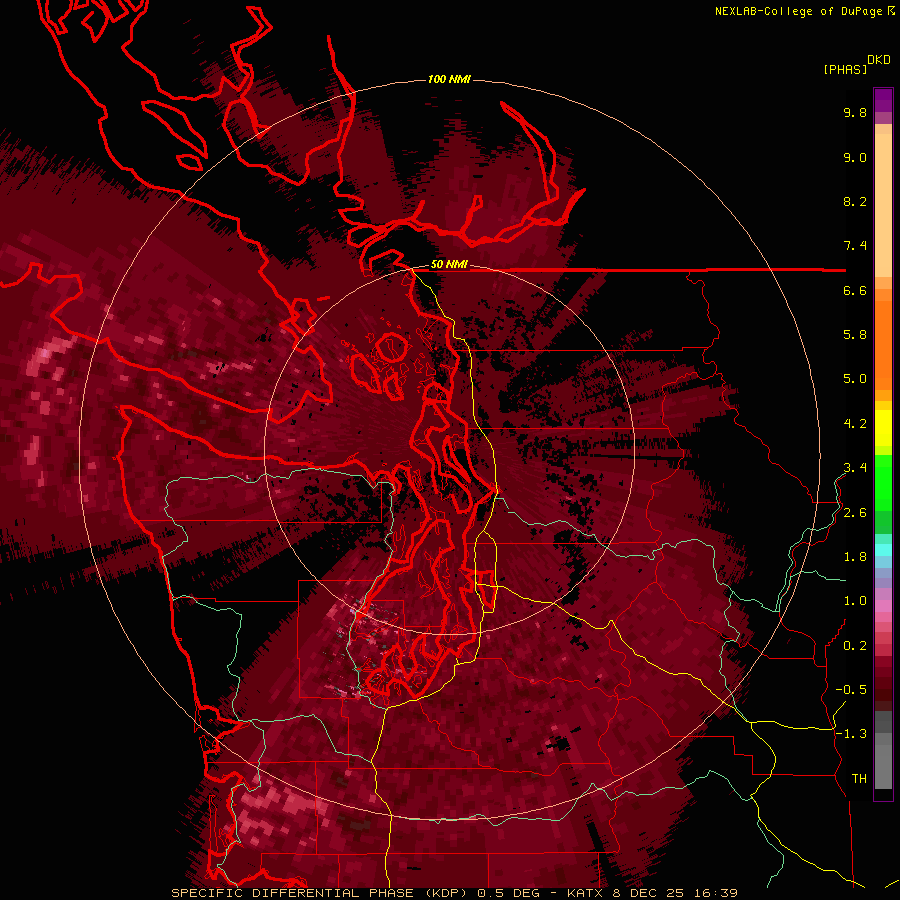Select the 6.6 legend value
900x900 pixels.
[855, 291]
